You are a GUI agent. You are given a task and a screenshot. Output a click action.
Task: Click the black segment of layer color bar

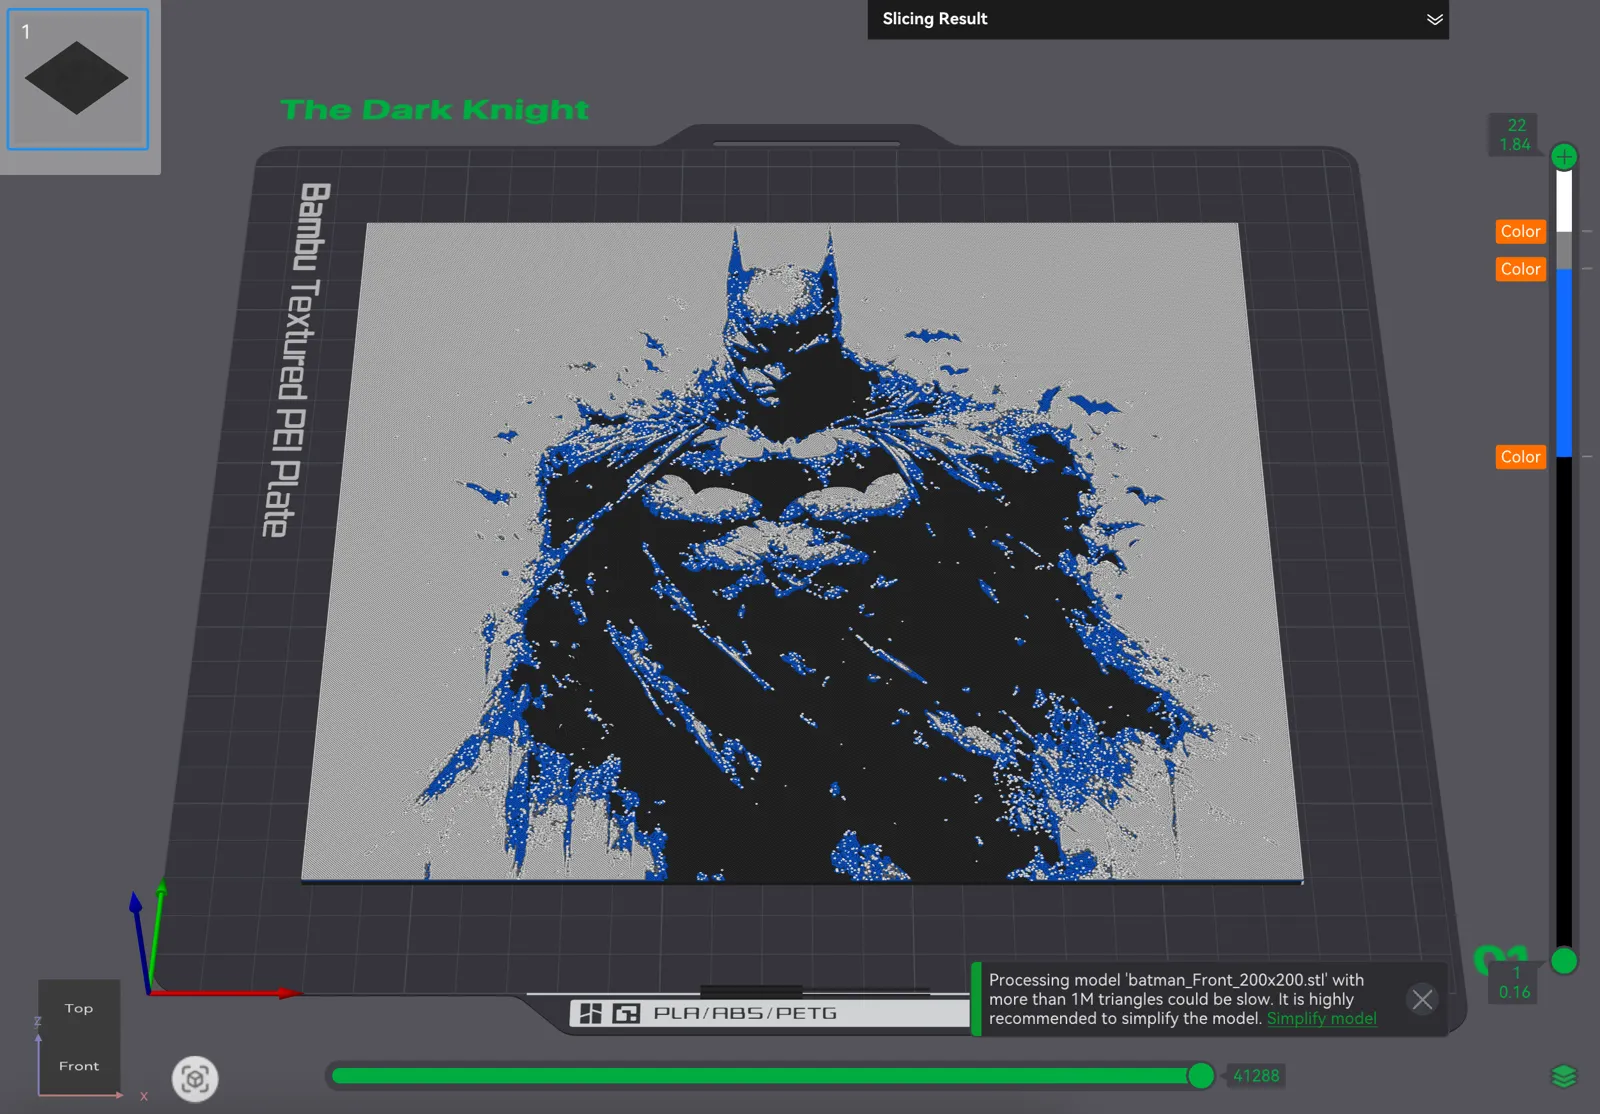coord(1564,700)
